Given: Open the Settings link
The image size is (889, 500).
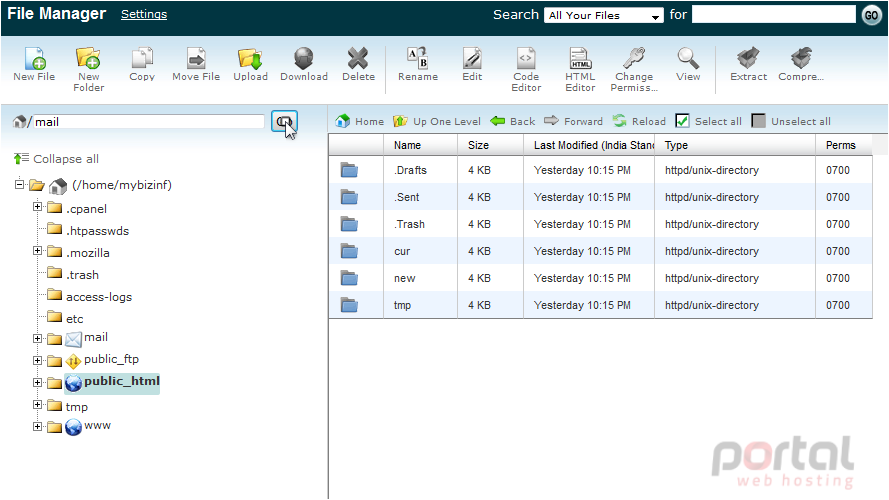Looking at the screenshot, I should (144, 14).
